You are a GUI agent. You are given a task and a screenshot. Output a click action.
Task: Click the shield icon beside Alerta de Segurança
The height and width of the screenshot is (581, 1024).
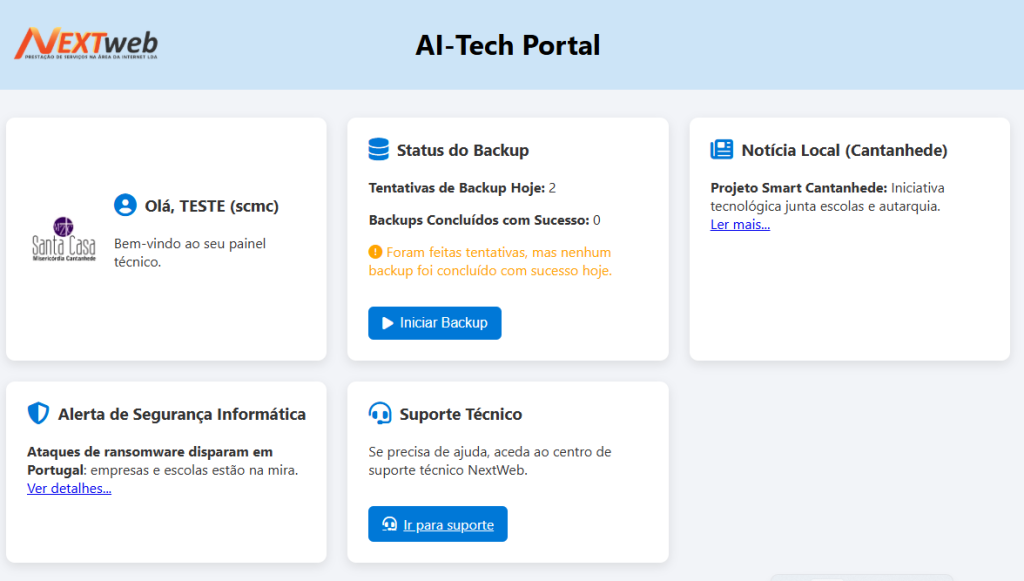point(38,414)
